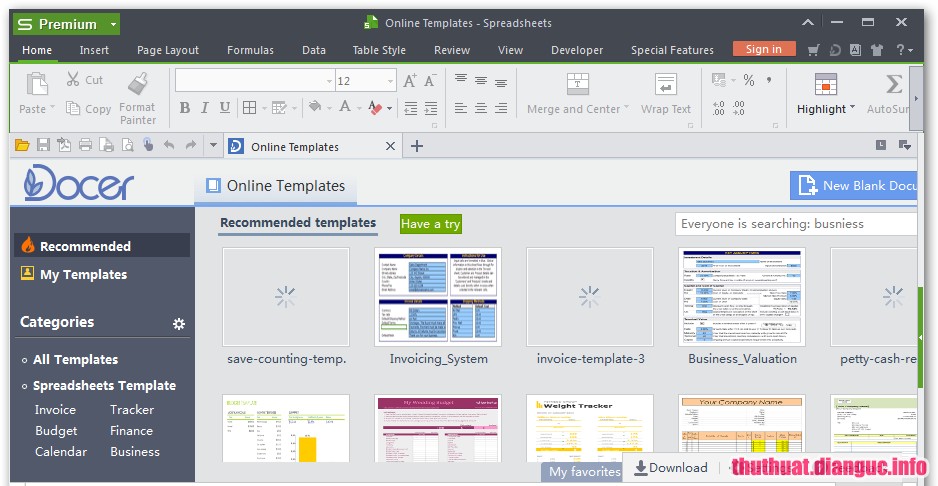Click the AutoSum sigma icon
938x486 pixels.
(x=894, y=84)
